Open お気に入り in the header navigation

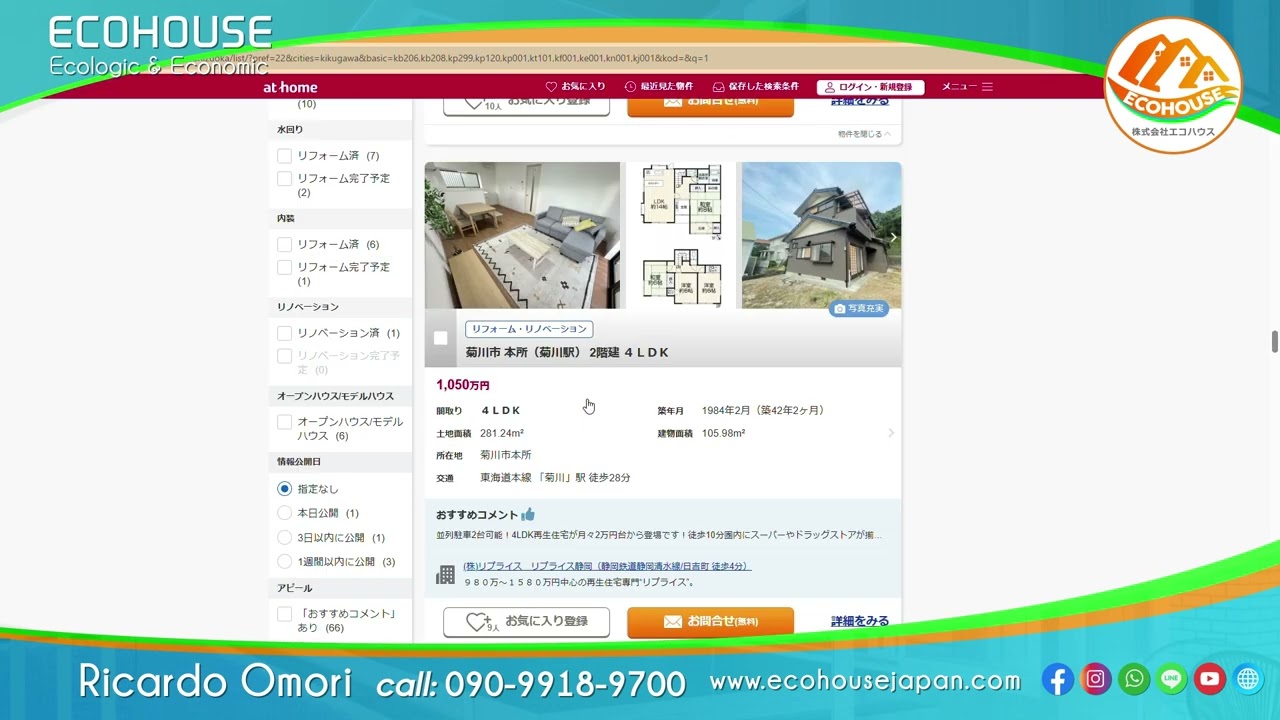(583, 87)
